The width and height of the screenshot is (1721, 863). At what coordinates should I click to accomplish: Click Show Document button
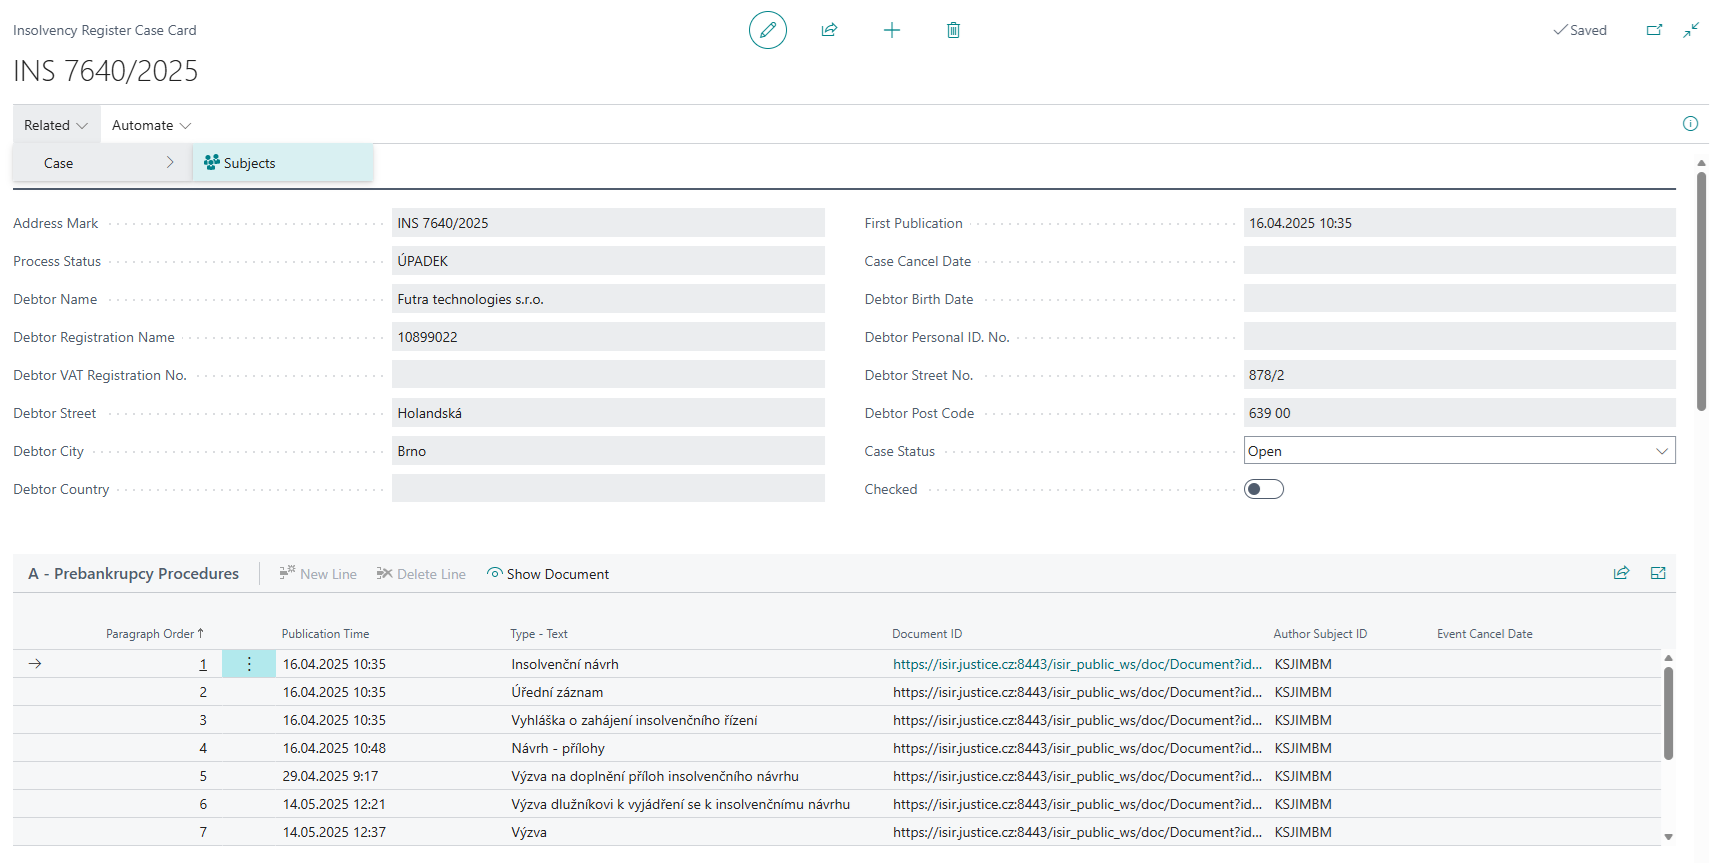coord(548,574)
